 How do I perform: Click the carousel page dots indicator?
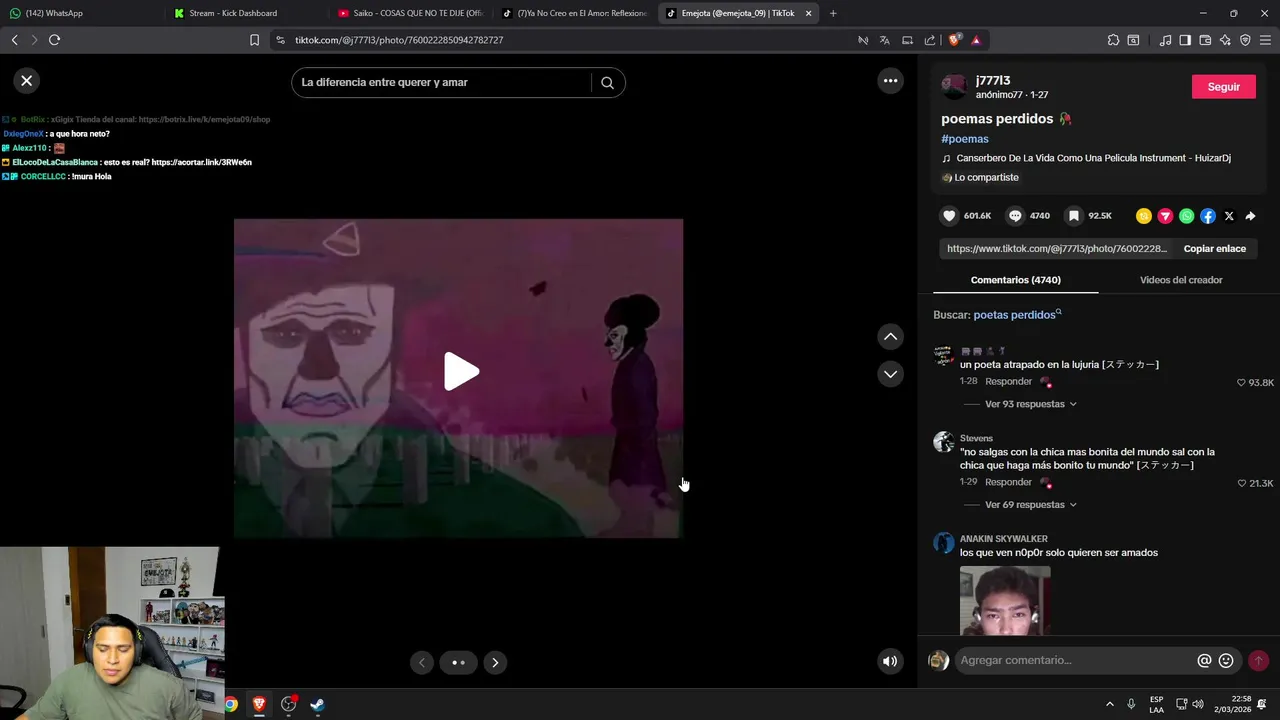[458, 662]
